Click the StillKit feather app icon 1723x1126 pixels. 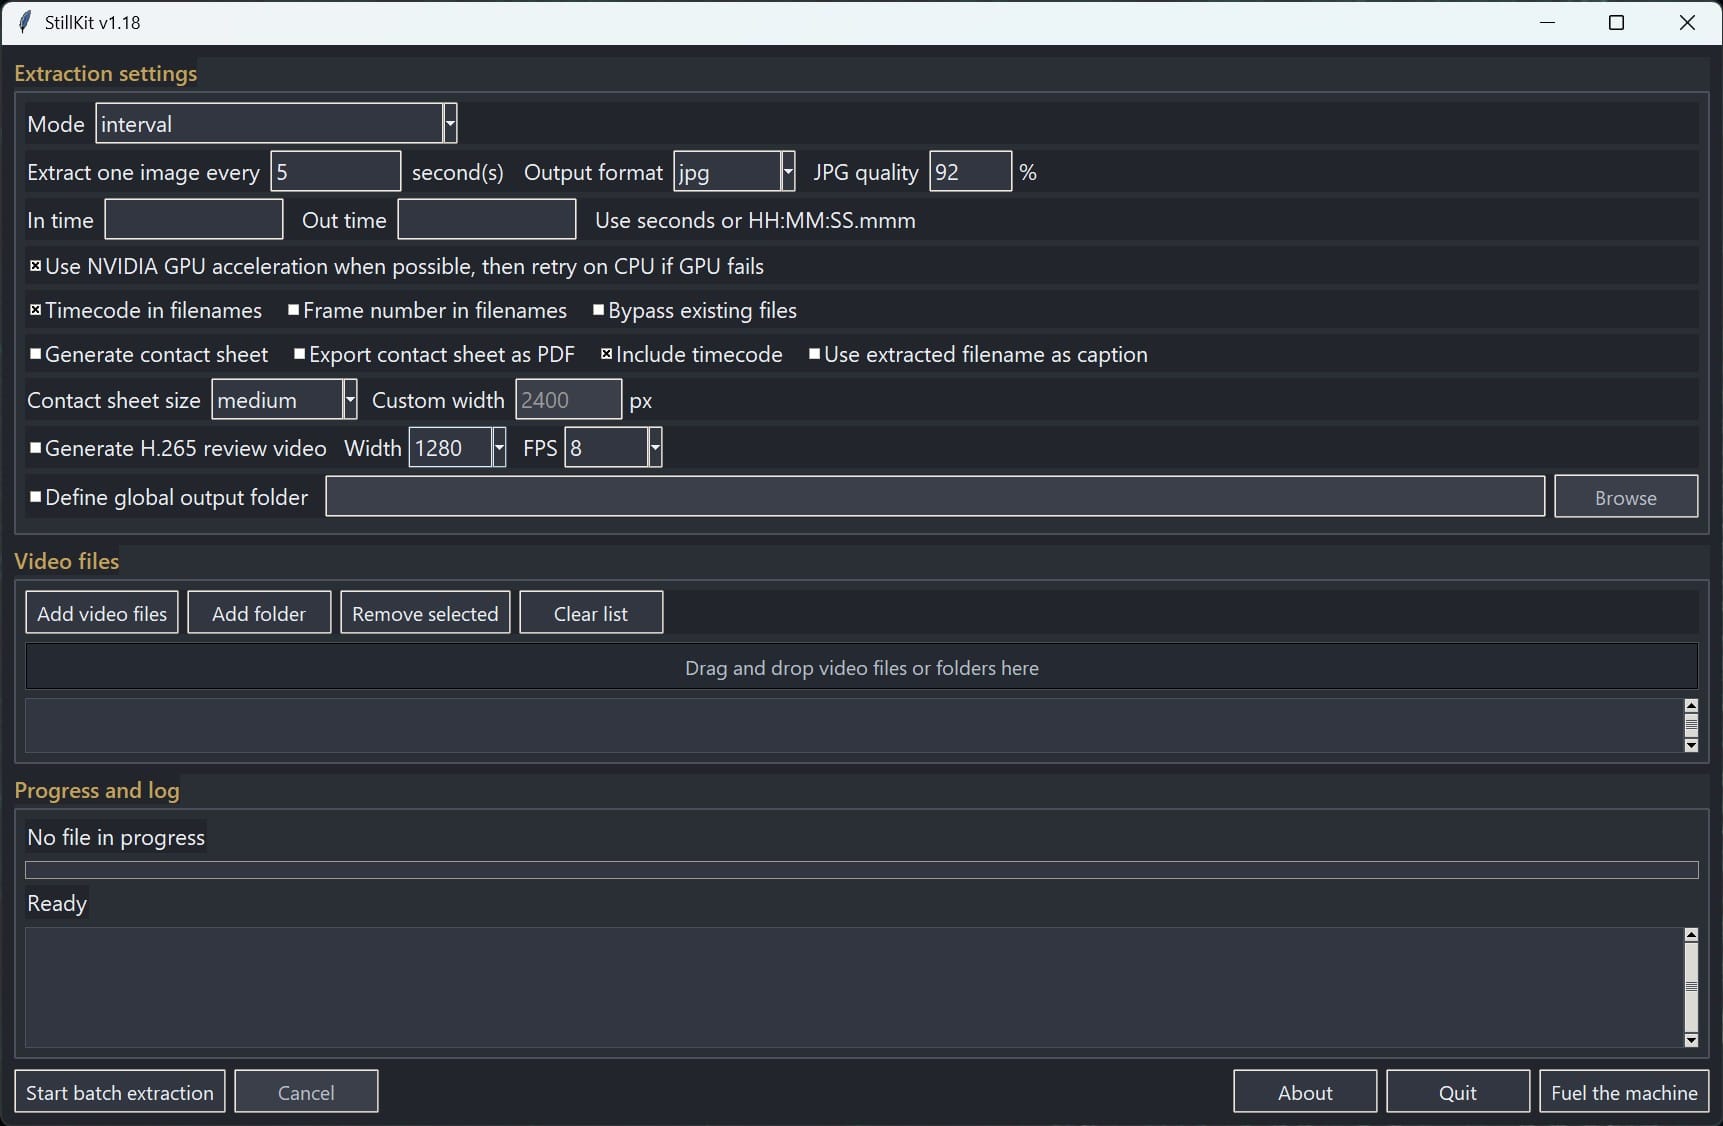tap(25, 22)
